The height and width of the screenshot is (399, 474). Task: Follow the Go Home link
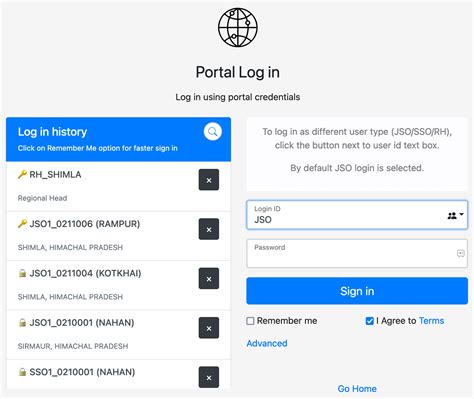click(x=357, y=389)
